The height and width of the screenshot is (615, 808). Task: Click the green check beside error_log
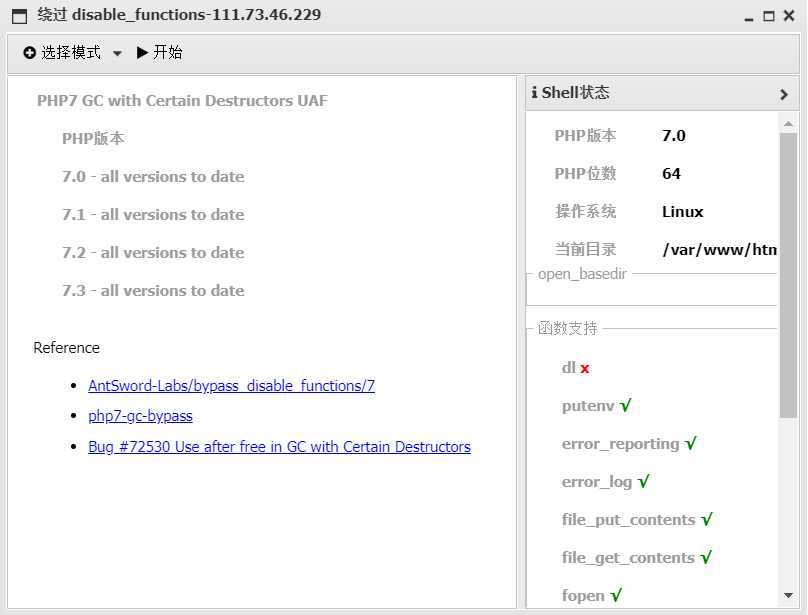pyautogui.click(x=643, y=481)
